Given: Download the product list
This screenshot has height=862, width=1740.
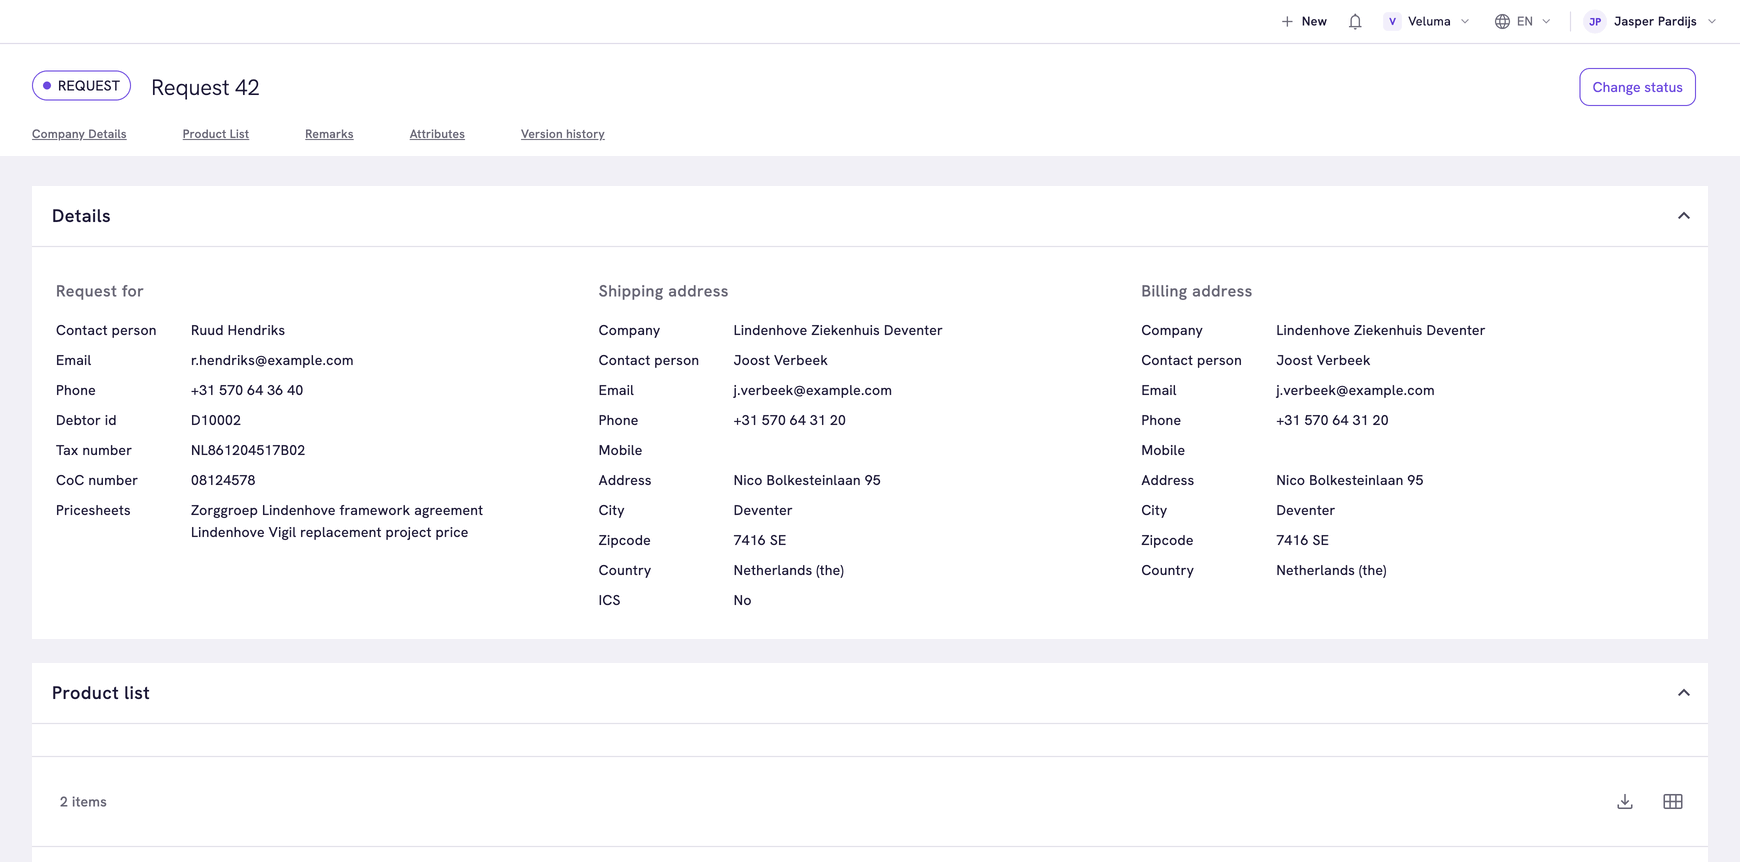Looking at the screenshot, I should [x=1625, y=802].
